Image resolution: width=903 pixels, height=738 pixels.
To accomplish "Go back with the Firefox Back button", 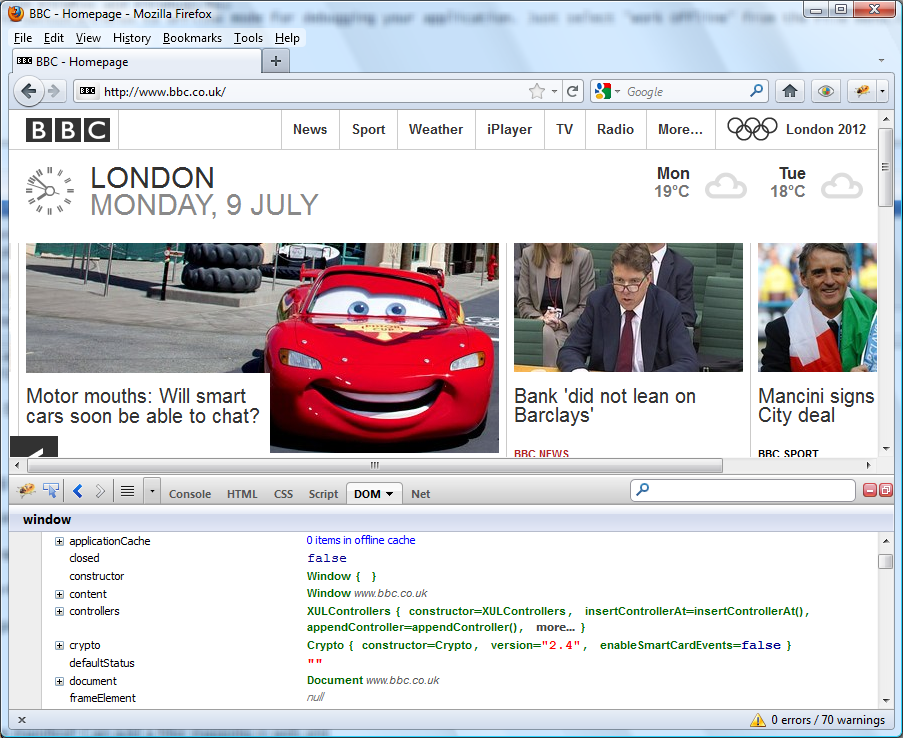I will (x=28, y=91).
